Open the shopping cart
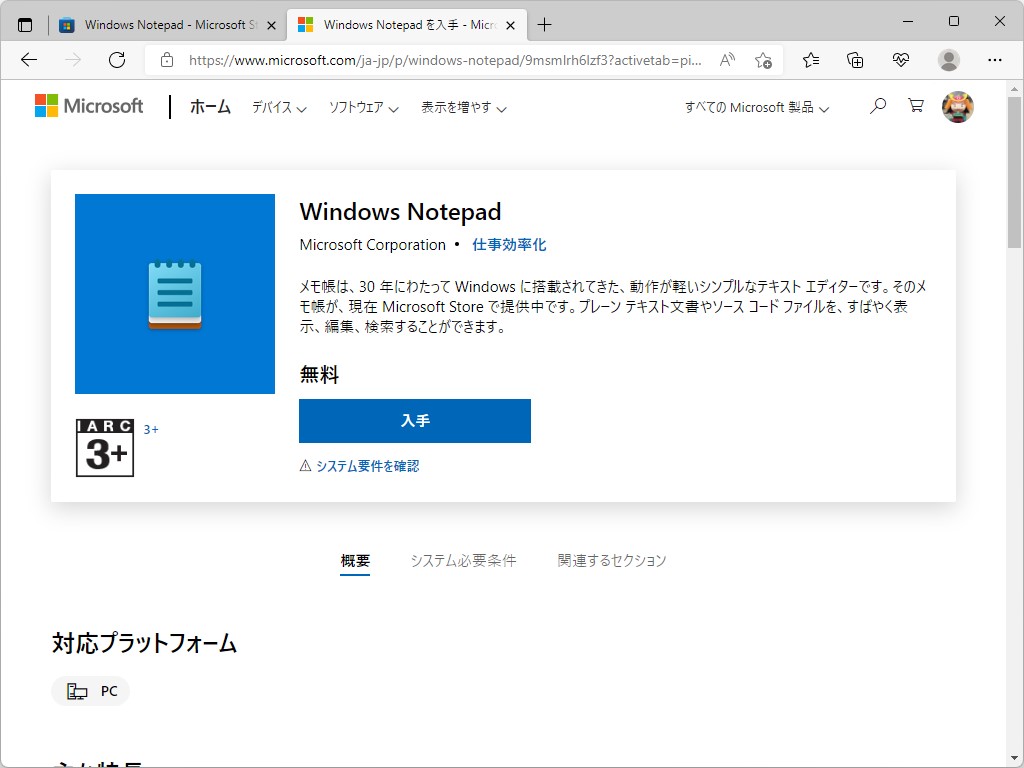The height and width of the screenshot is (768, 1024). pyautogui.click(x=916, y=105)
